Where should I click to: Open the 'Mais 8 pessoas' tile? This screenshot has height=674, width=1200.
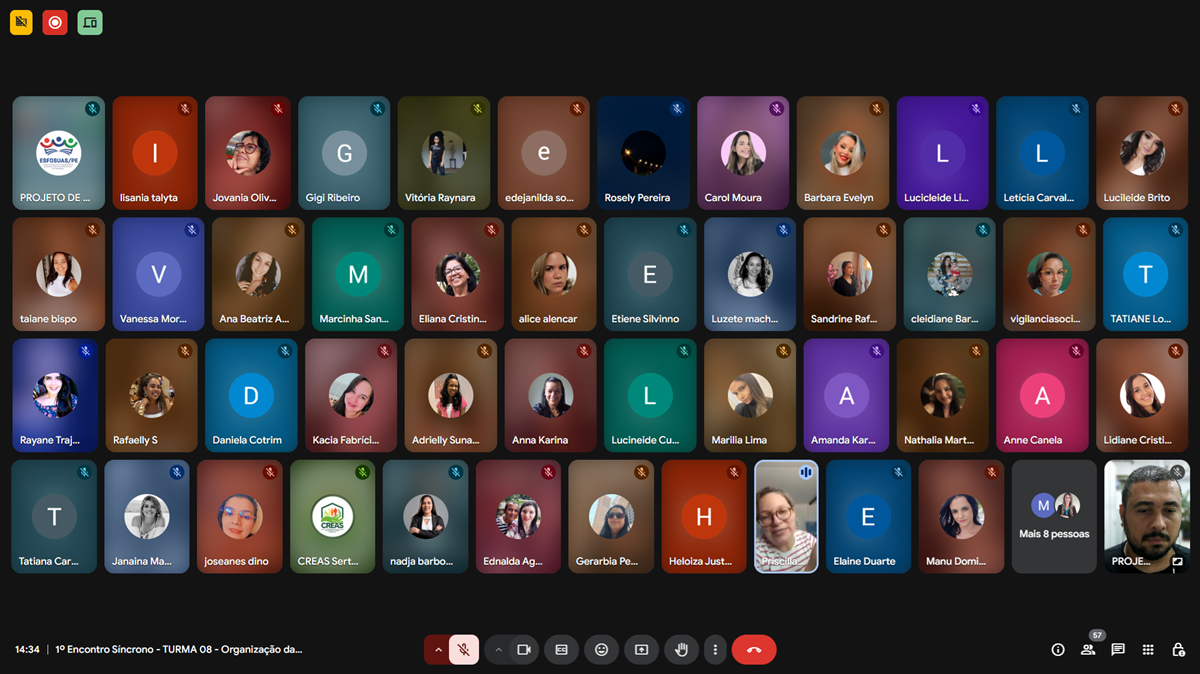tap(1054, 517)
